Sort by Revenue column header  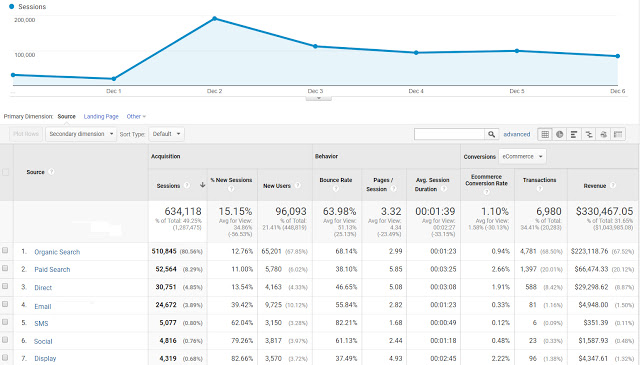pyautogui.click(x=595, y=186)
